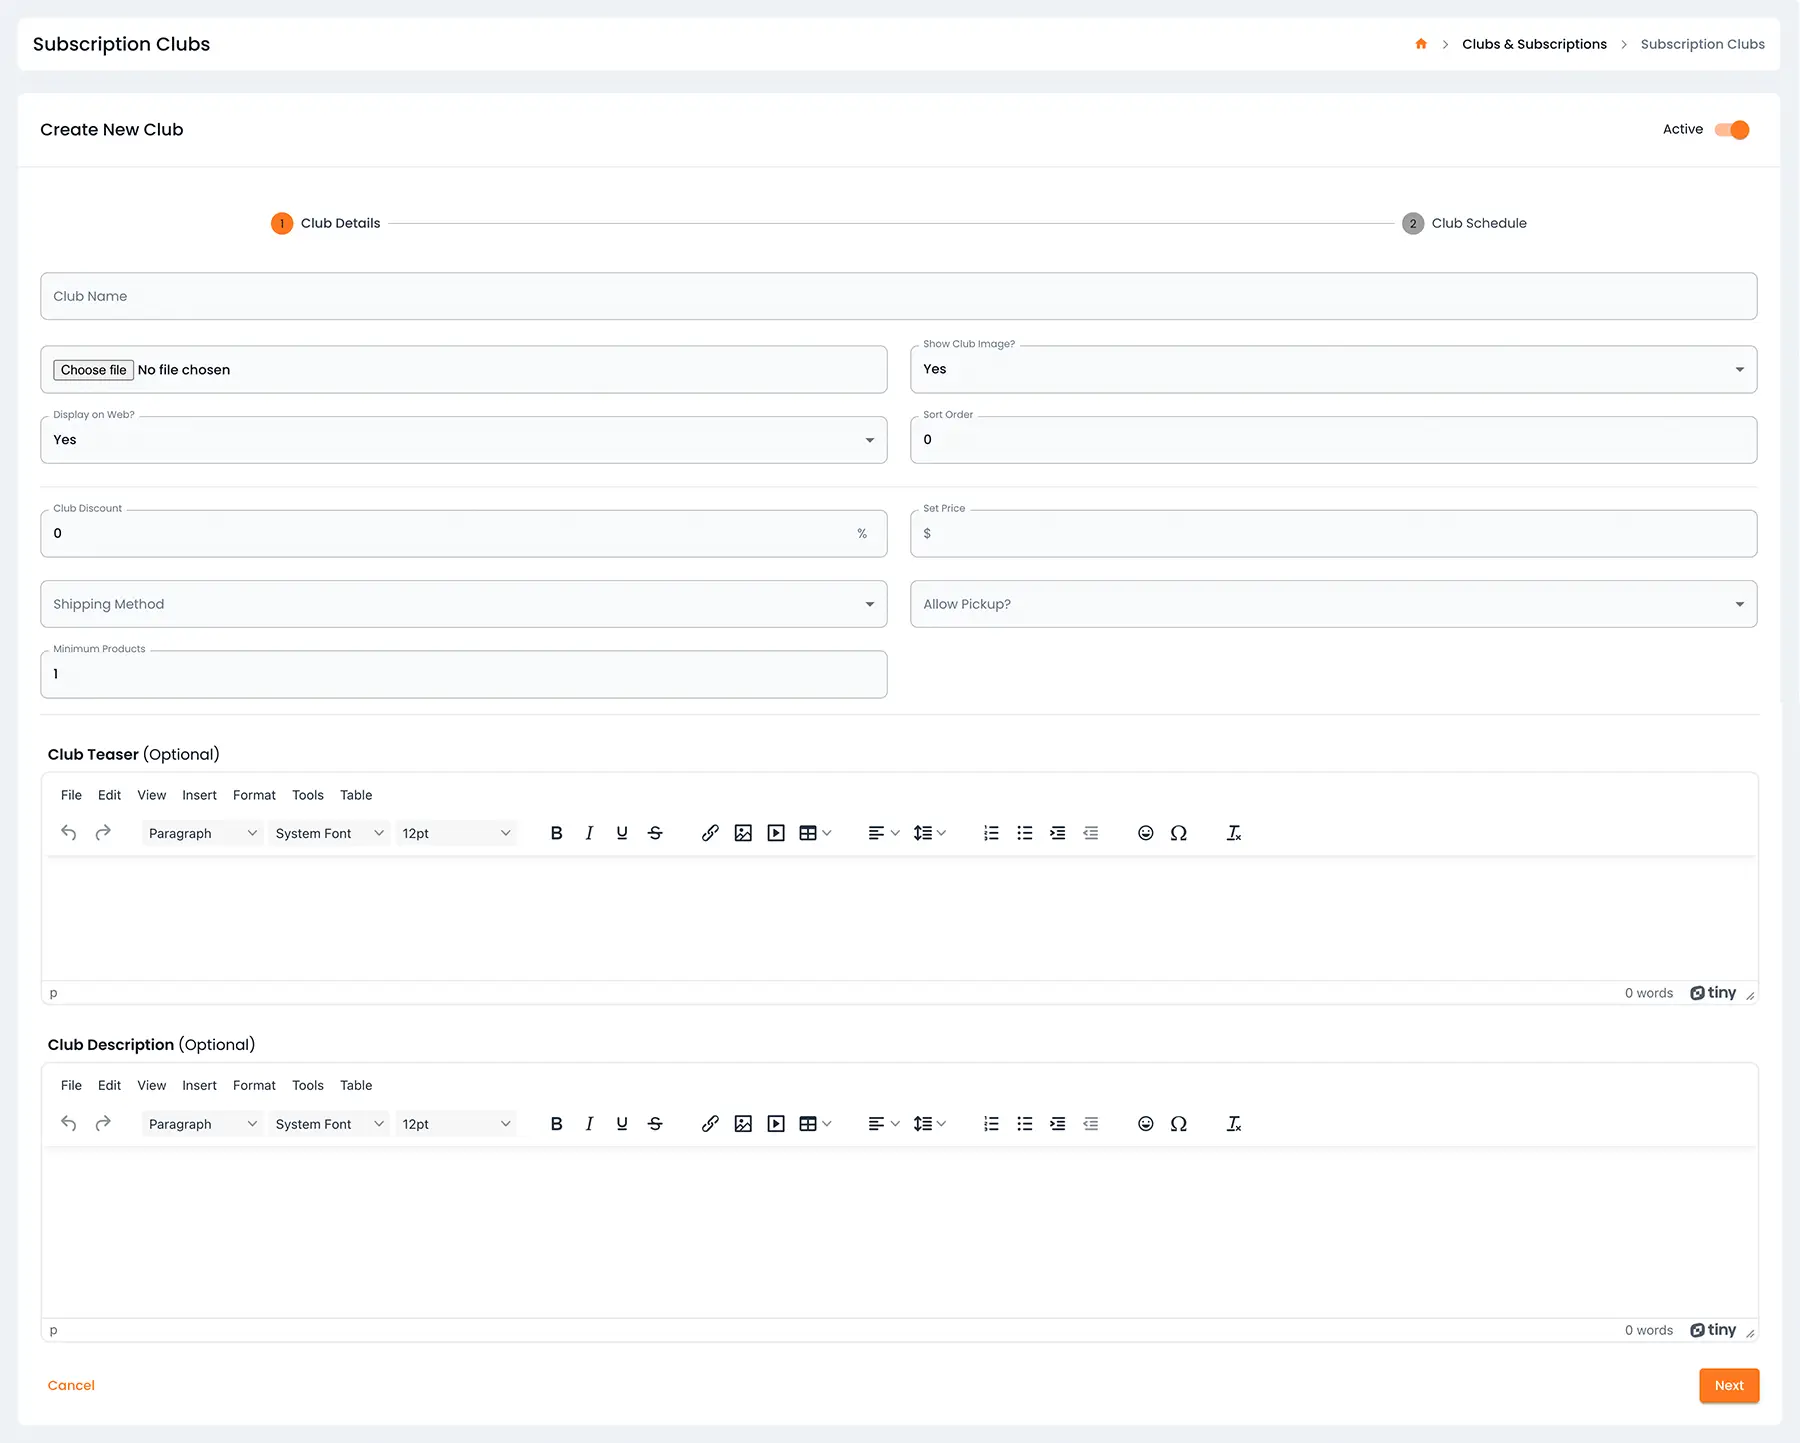The width and height of the screenshot is (1800, 1444).
Task: Open 12pt font size dropdown in Club Teaser
Action: (x=456, y=833)
